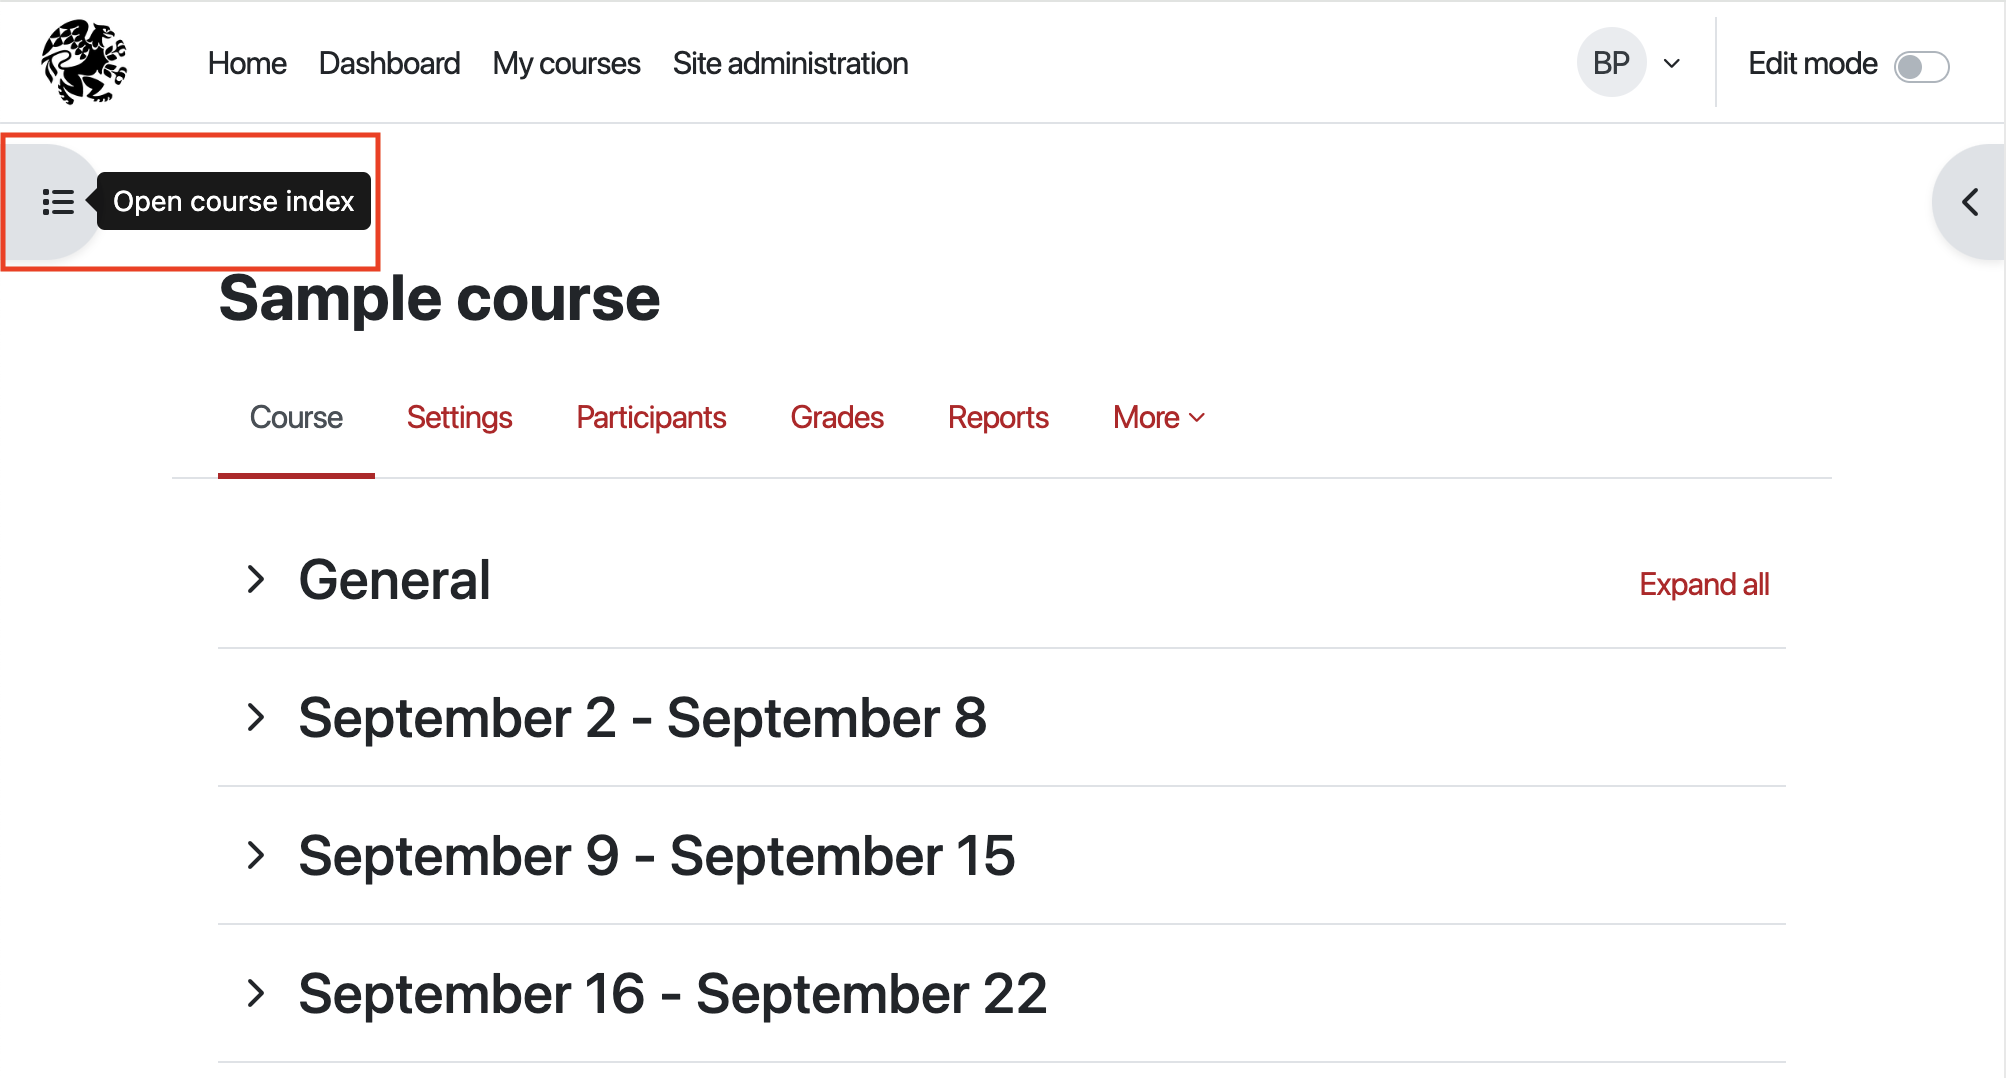Open Dashboard from the navigation bar
Image resolution: width=2006 pixels, height=1078 pixels.
[389, 63]
